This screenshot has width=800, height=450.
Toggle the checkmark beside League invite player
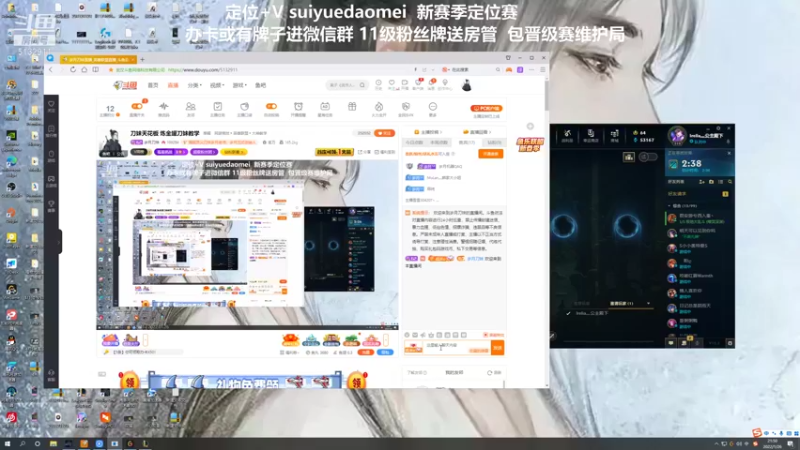click(x=568, y=313)
